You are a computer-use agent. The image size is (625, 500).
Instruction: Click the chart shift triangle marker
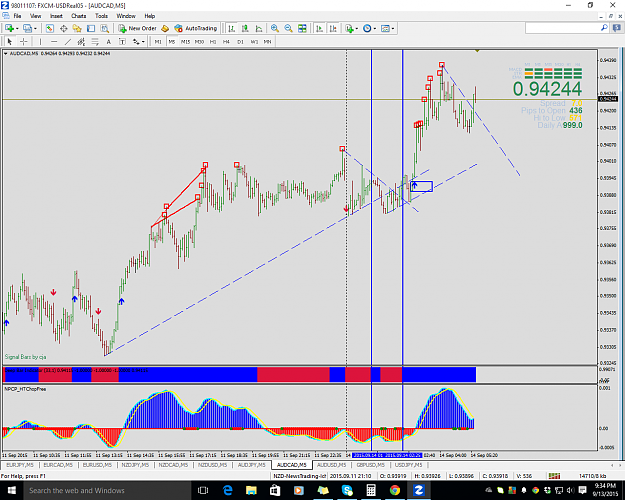(477, 51)
